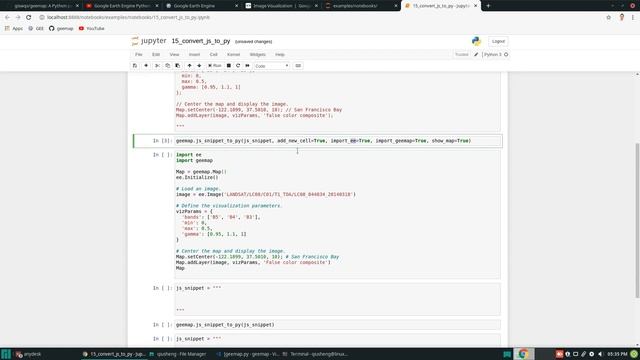
Task: Restart and run all with fast-forward icon
Action: click(x=247, y=66)
